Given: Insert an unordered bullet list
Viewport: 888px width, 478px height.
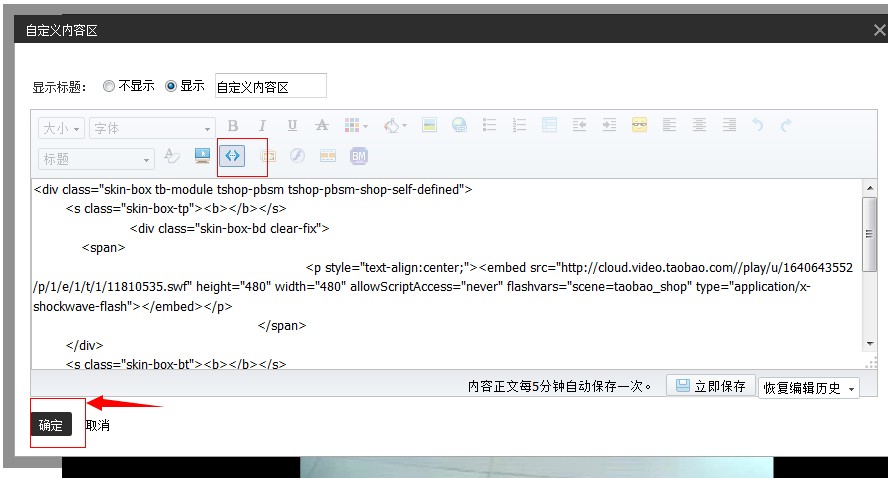Looking at the screenshot, I should coord(489,126).
